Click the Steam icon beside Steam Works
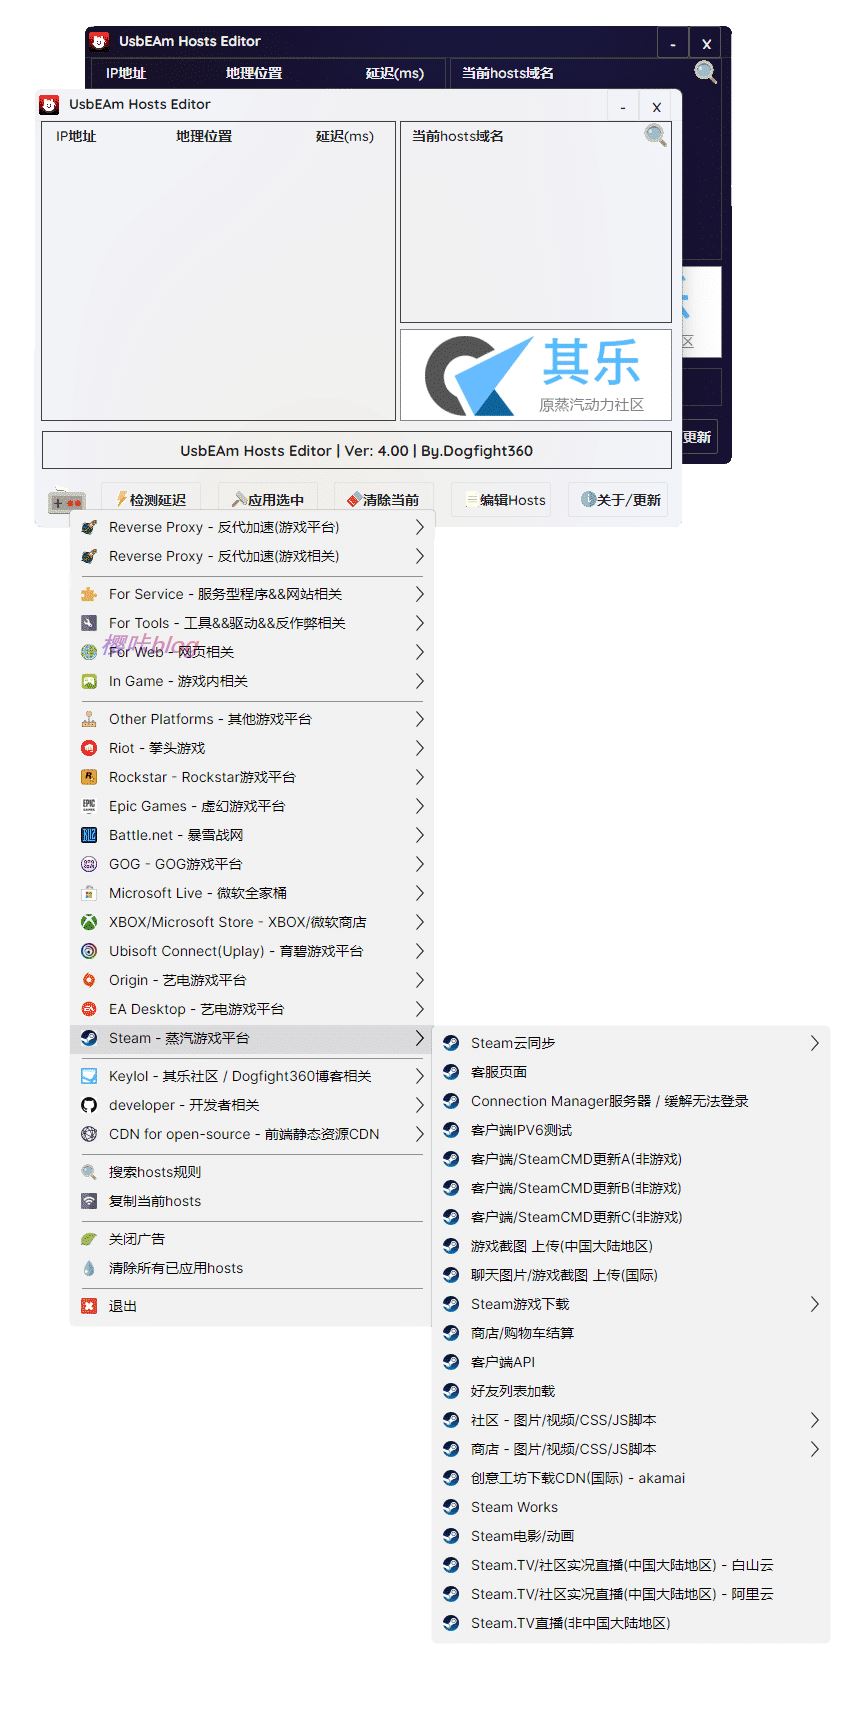868x1710 pixels. [451, 1507]
